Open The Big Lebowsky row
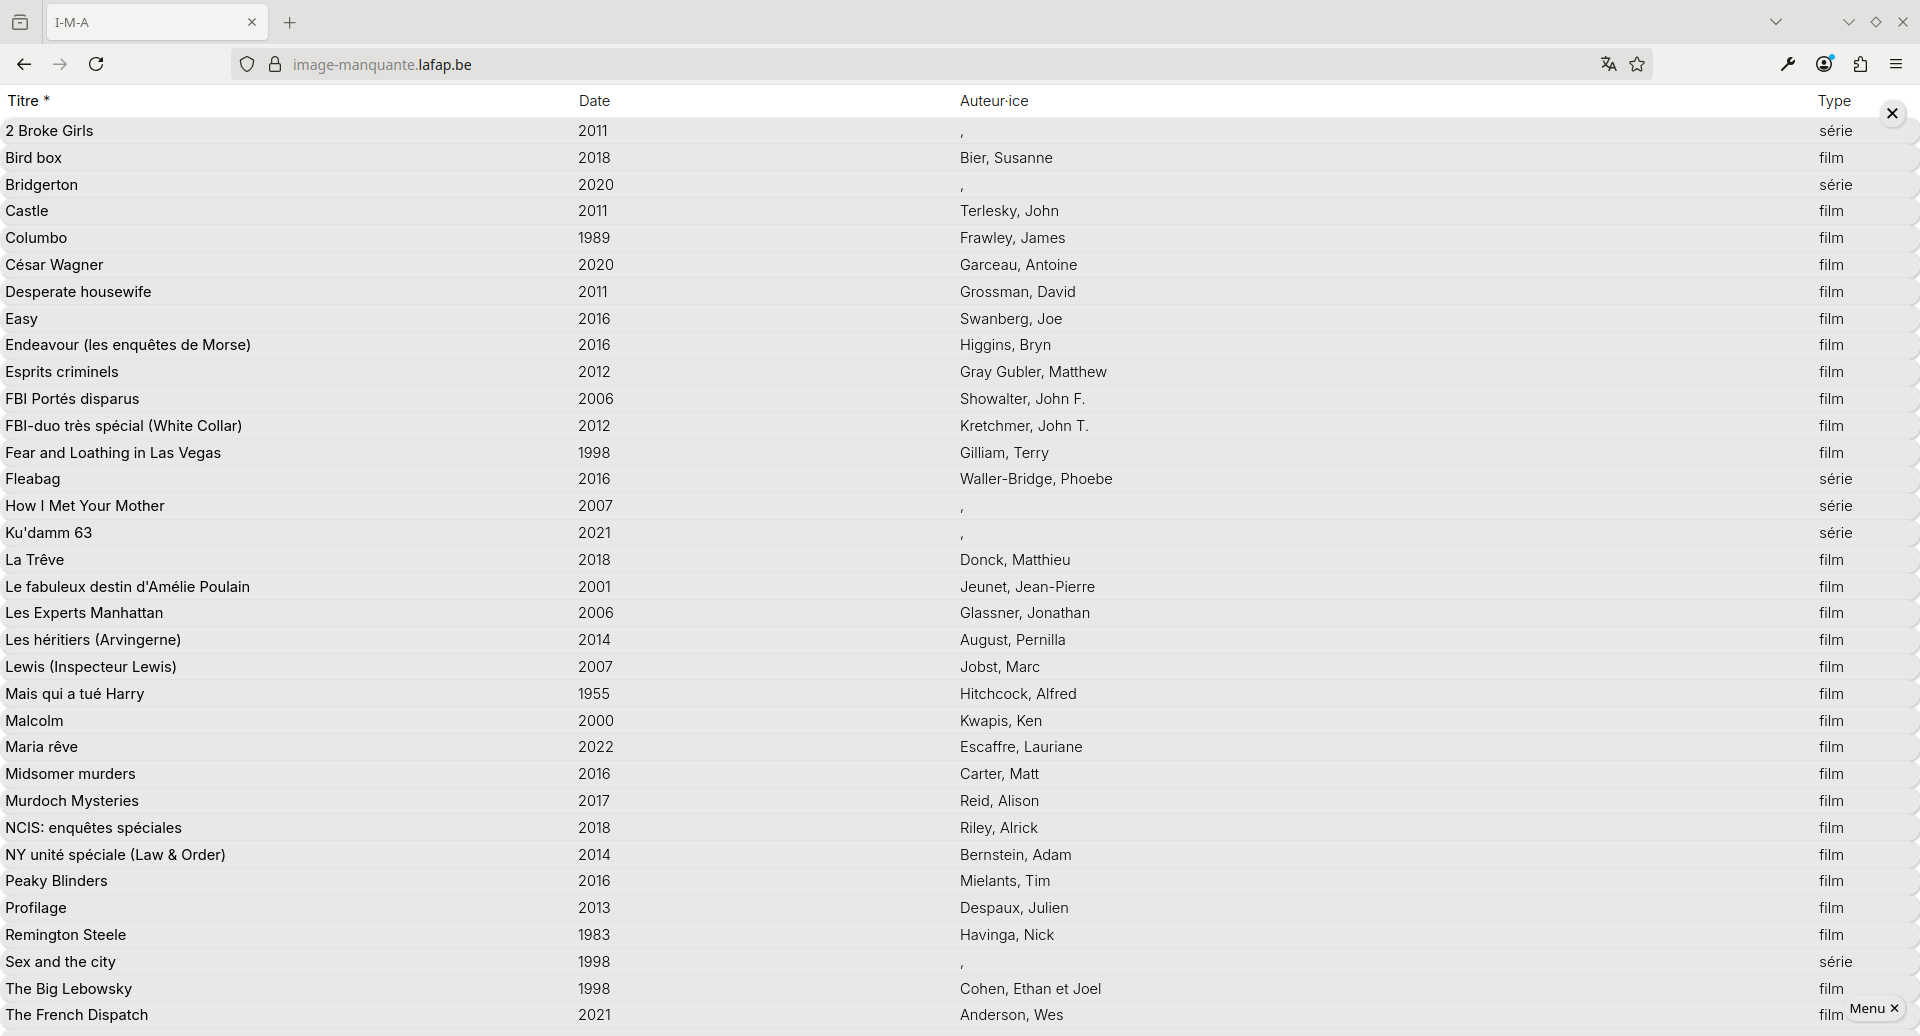This screenshot has width=1920, height=1036. coord(69,989)
